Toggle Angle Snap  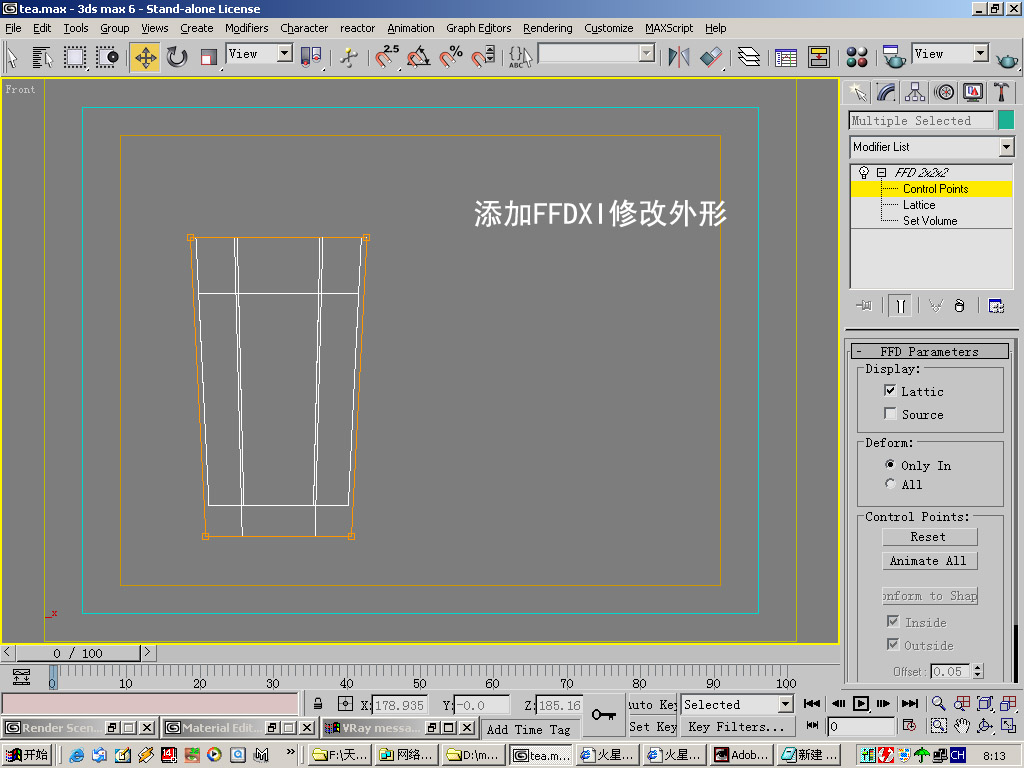point(419,57)
